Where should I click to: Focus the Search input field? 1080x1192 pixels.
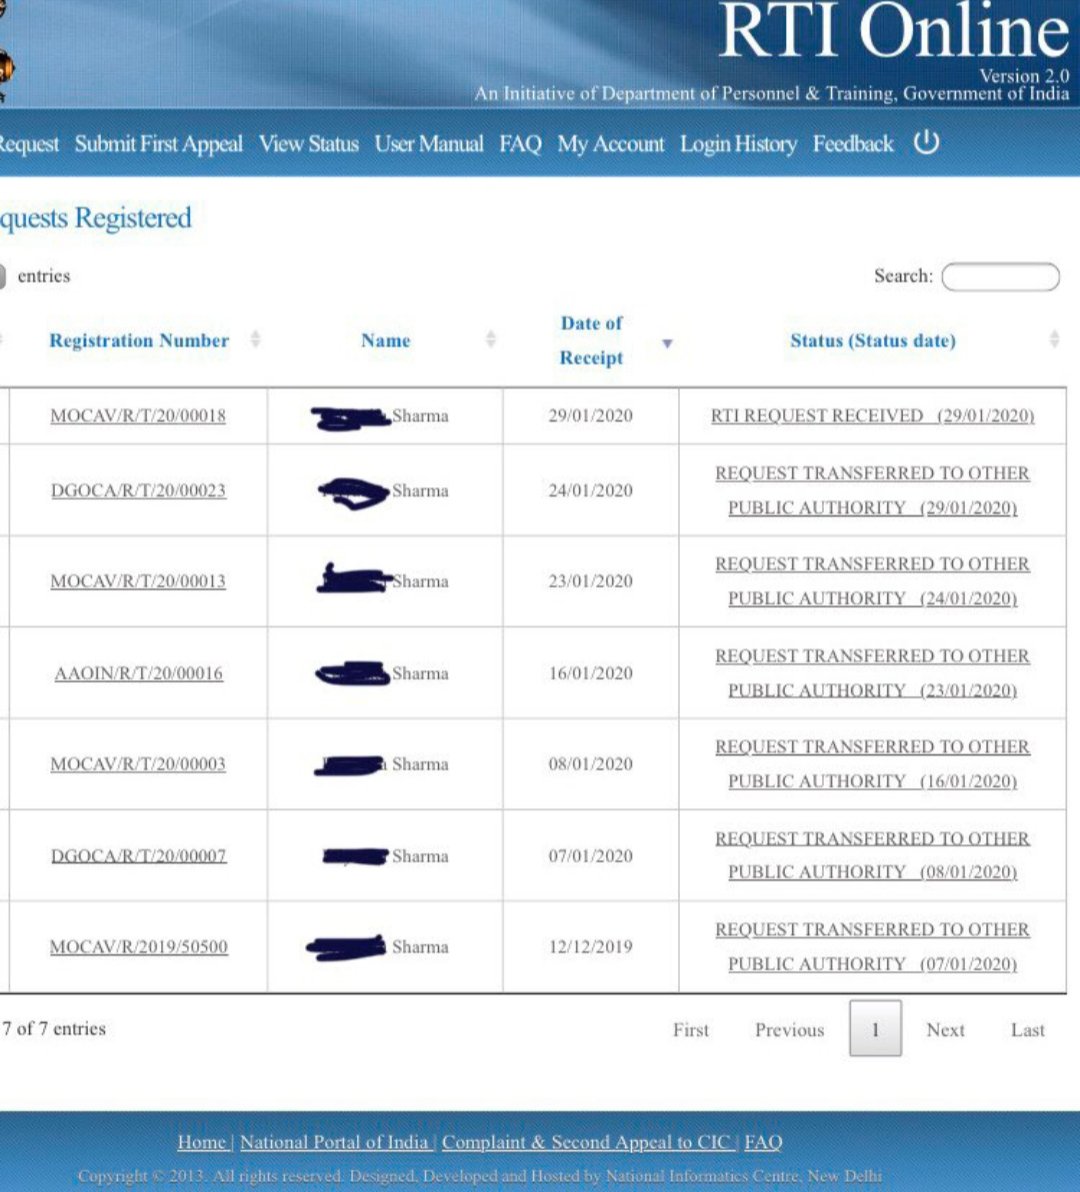[x=1000, y=277]
